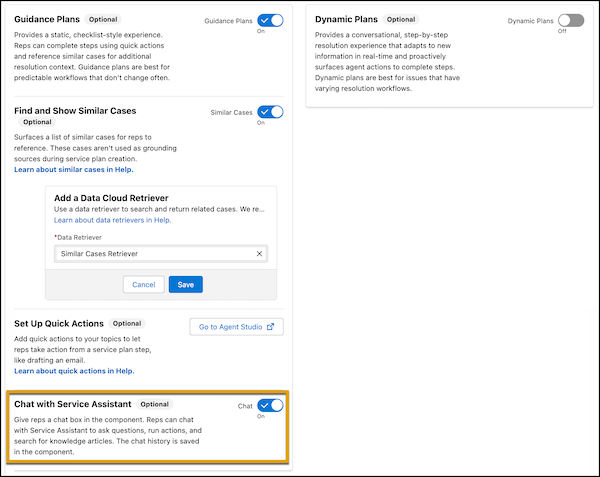Click the 'Provides a static, checklist-style experience' description
The height and width of the screenshot is (477, 600).
(x=92, y=56)
